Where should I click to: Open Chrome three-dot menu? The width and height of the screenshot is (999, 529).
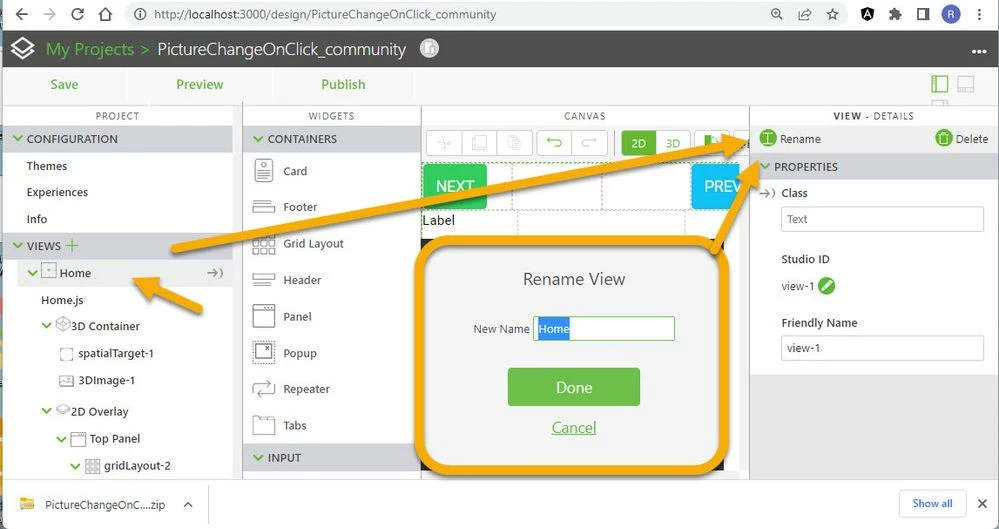[x=979, y=14]
